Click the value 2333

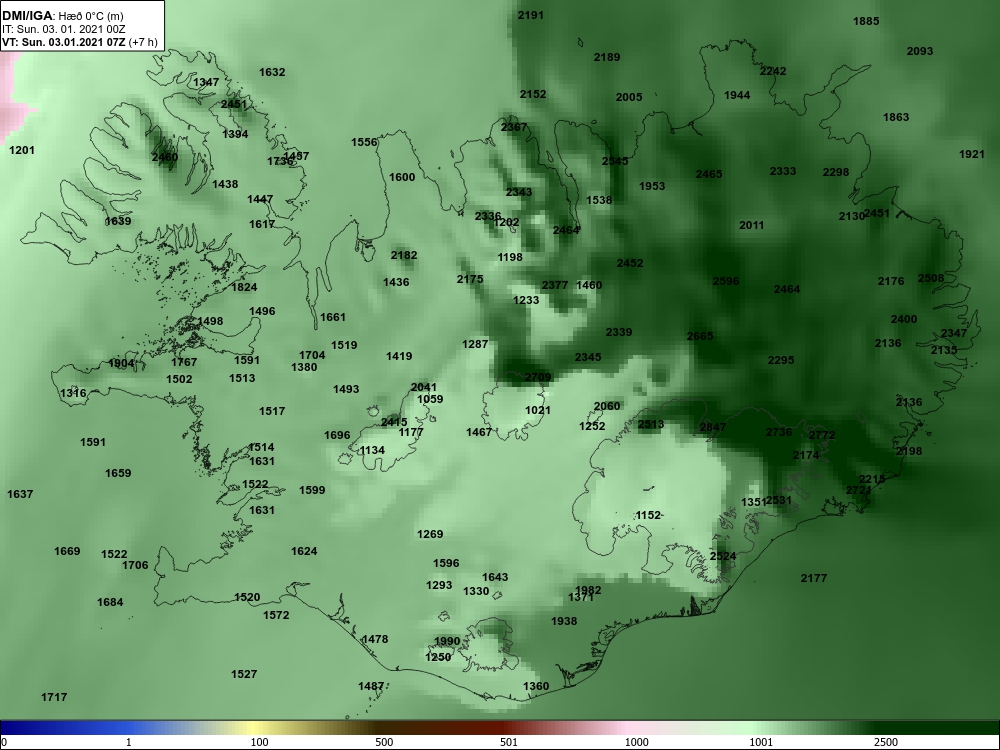[783, 171]
